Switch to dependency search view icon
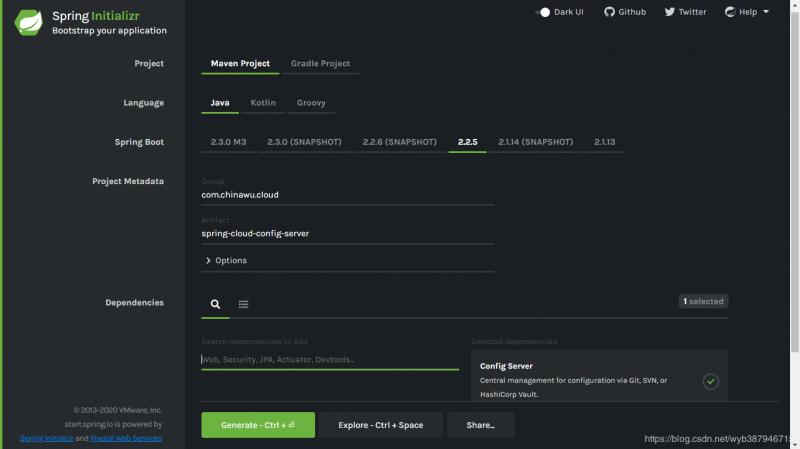The image size is (800, 449). pos(215,304)
